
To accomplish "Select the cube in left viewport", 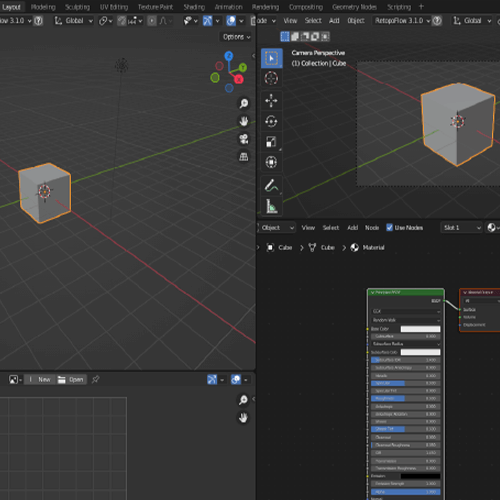I will 45,193.
